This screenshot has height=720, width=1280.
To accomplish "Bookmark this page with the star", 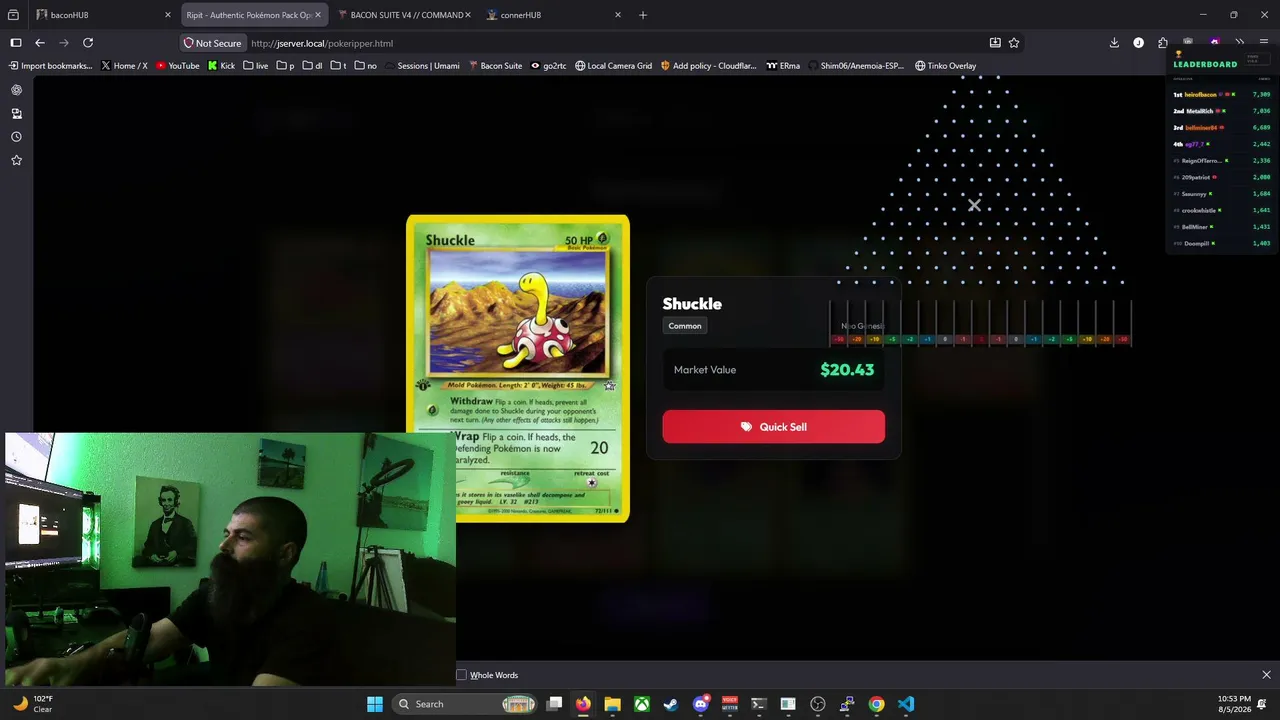I will tap(1014, 43).
